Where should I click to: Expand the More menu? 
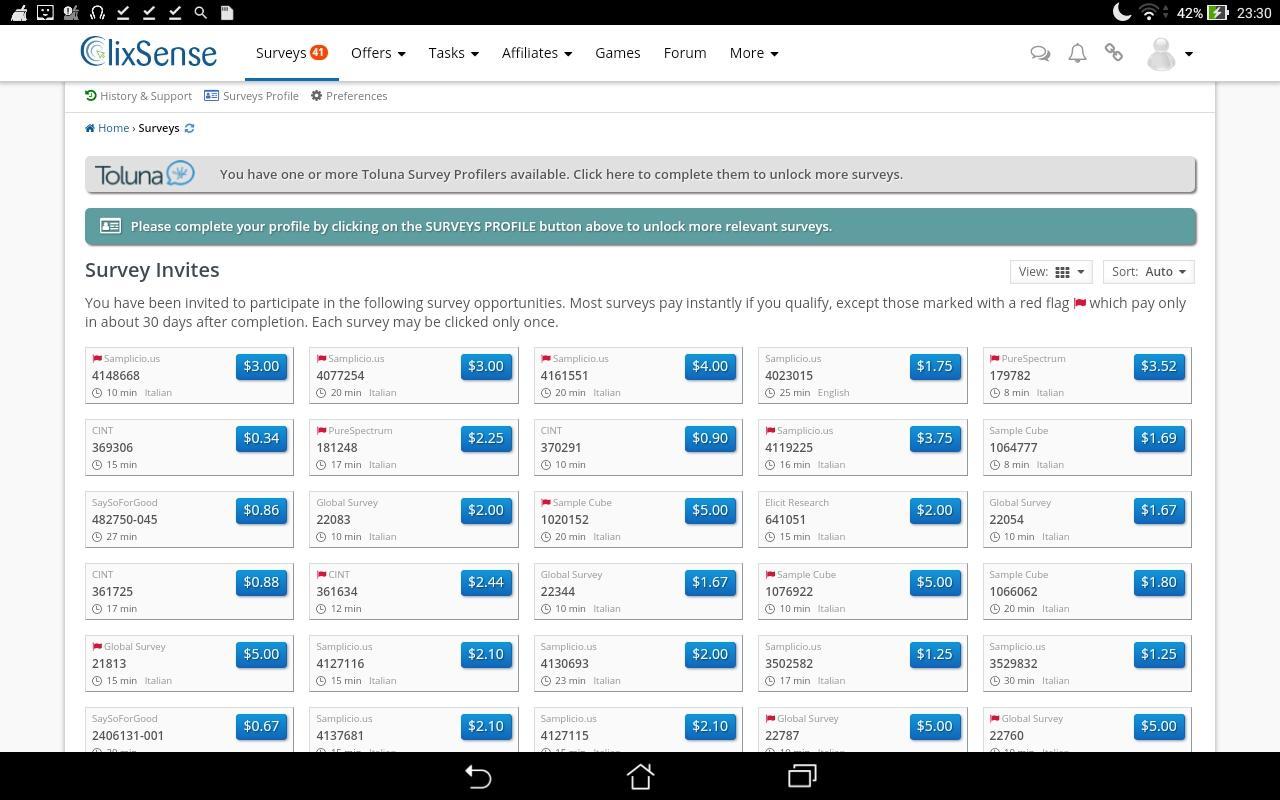754,53
